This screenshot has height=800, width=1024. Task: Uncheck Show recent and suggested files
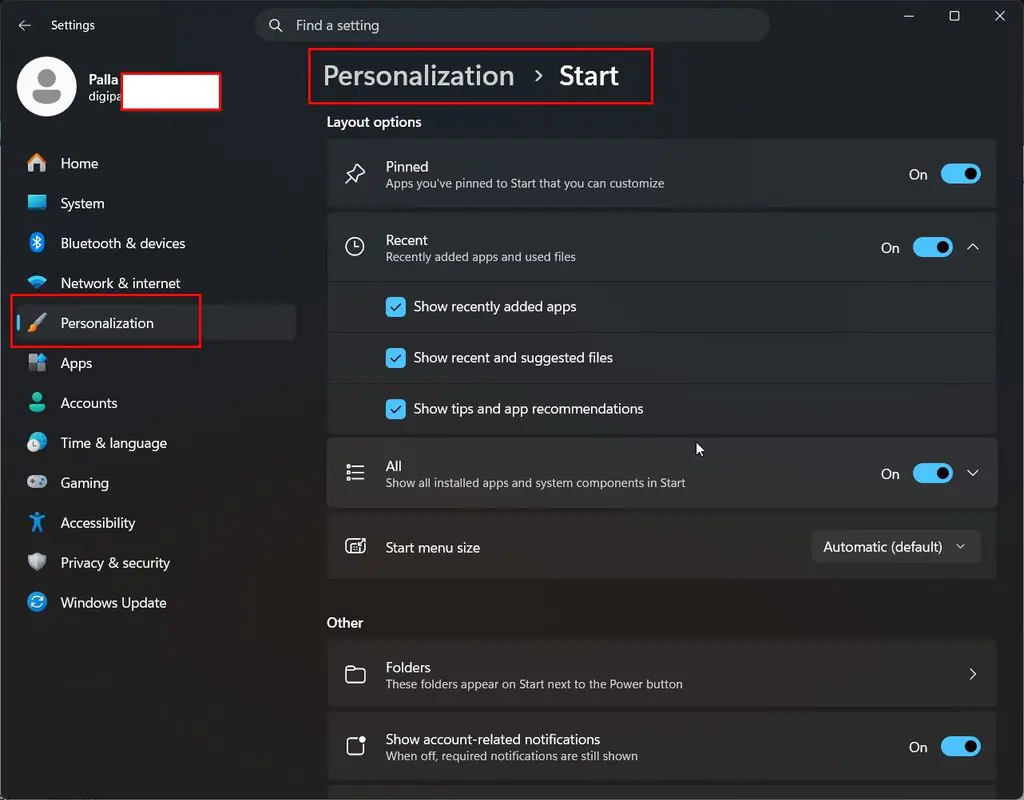396,357
